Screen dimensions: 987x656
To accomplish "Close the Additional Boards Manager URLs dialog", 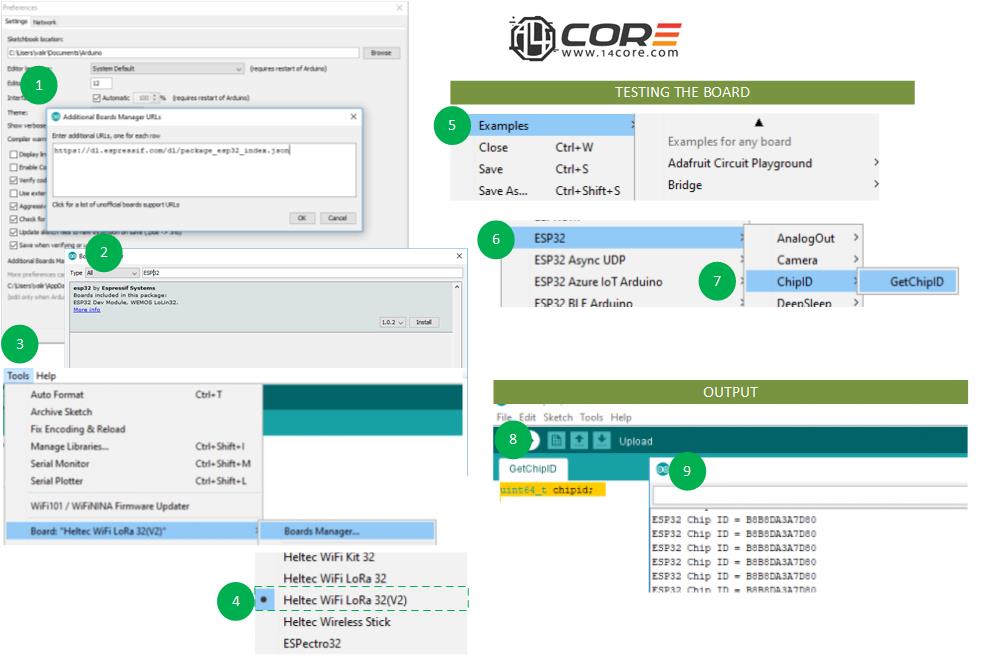I will (353, 116).
